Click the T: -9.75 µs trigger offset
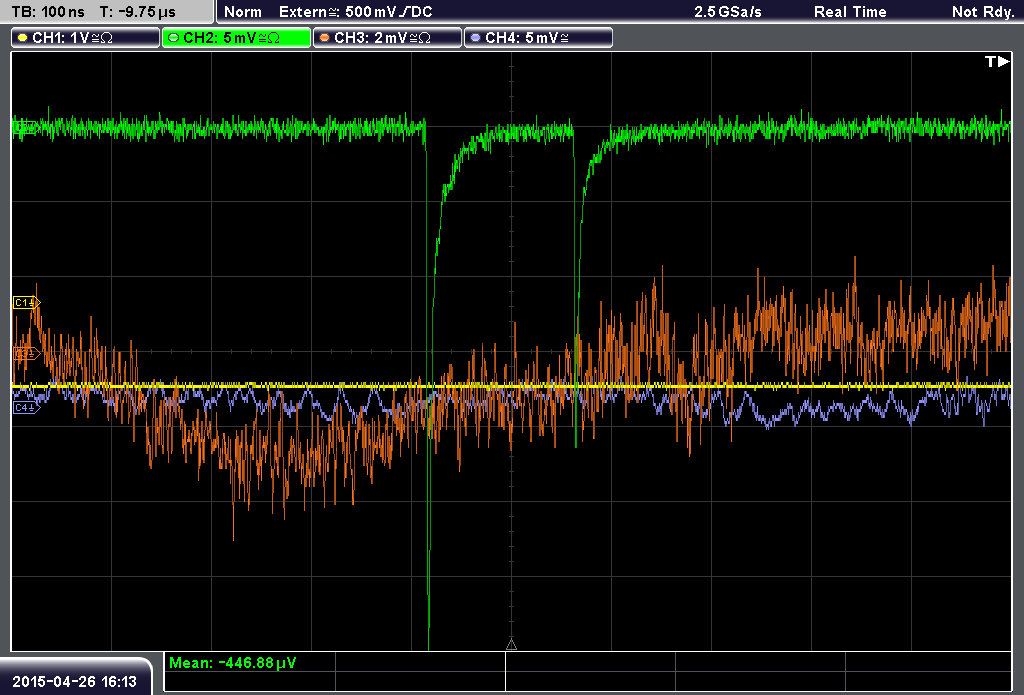 point(137,12)
